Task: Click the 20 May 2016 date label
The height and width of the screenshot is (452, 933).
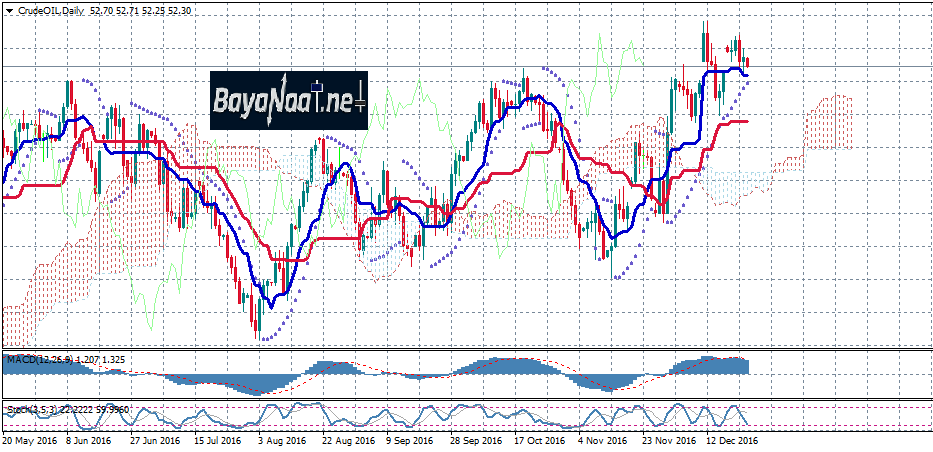Action: click(30, 440)
